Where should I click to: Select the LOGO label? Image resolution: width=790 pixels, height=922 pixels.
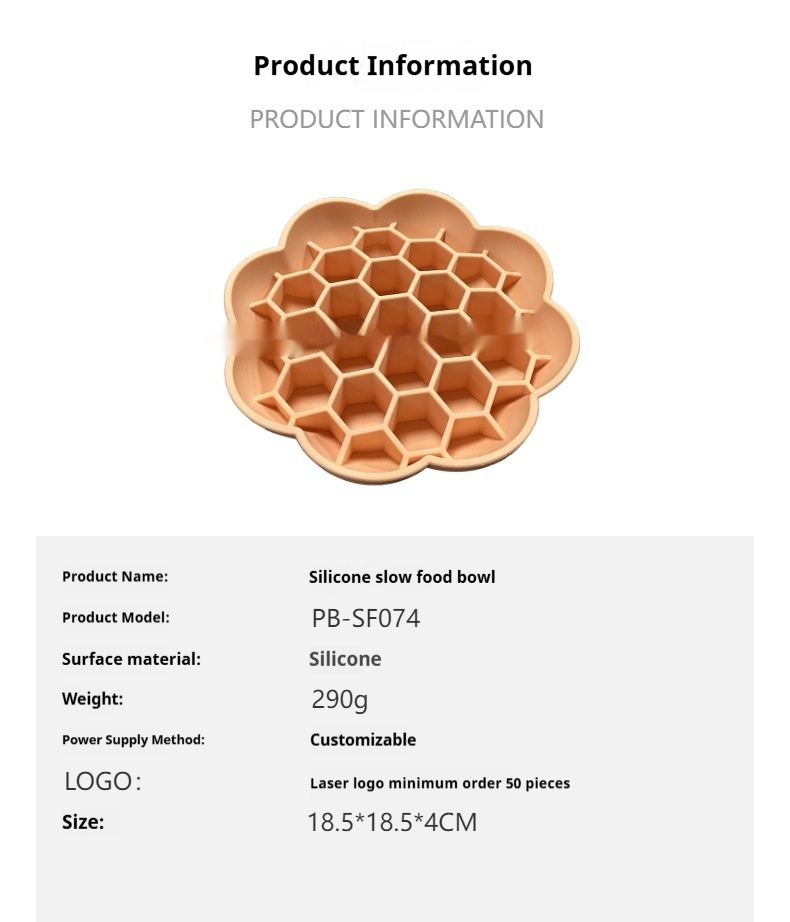pyautogui.click(x=102, y=782)
